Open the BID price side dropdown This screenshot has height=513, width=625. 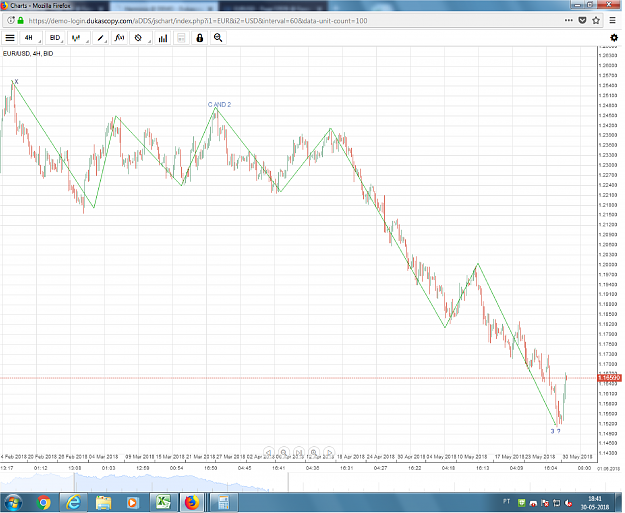click(x=55, y=38)
